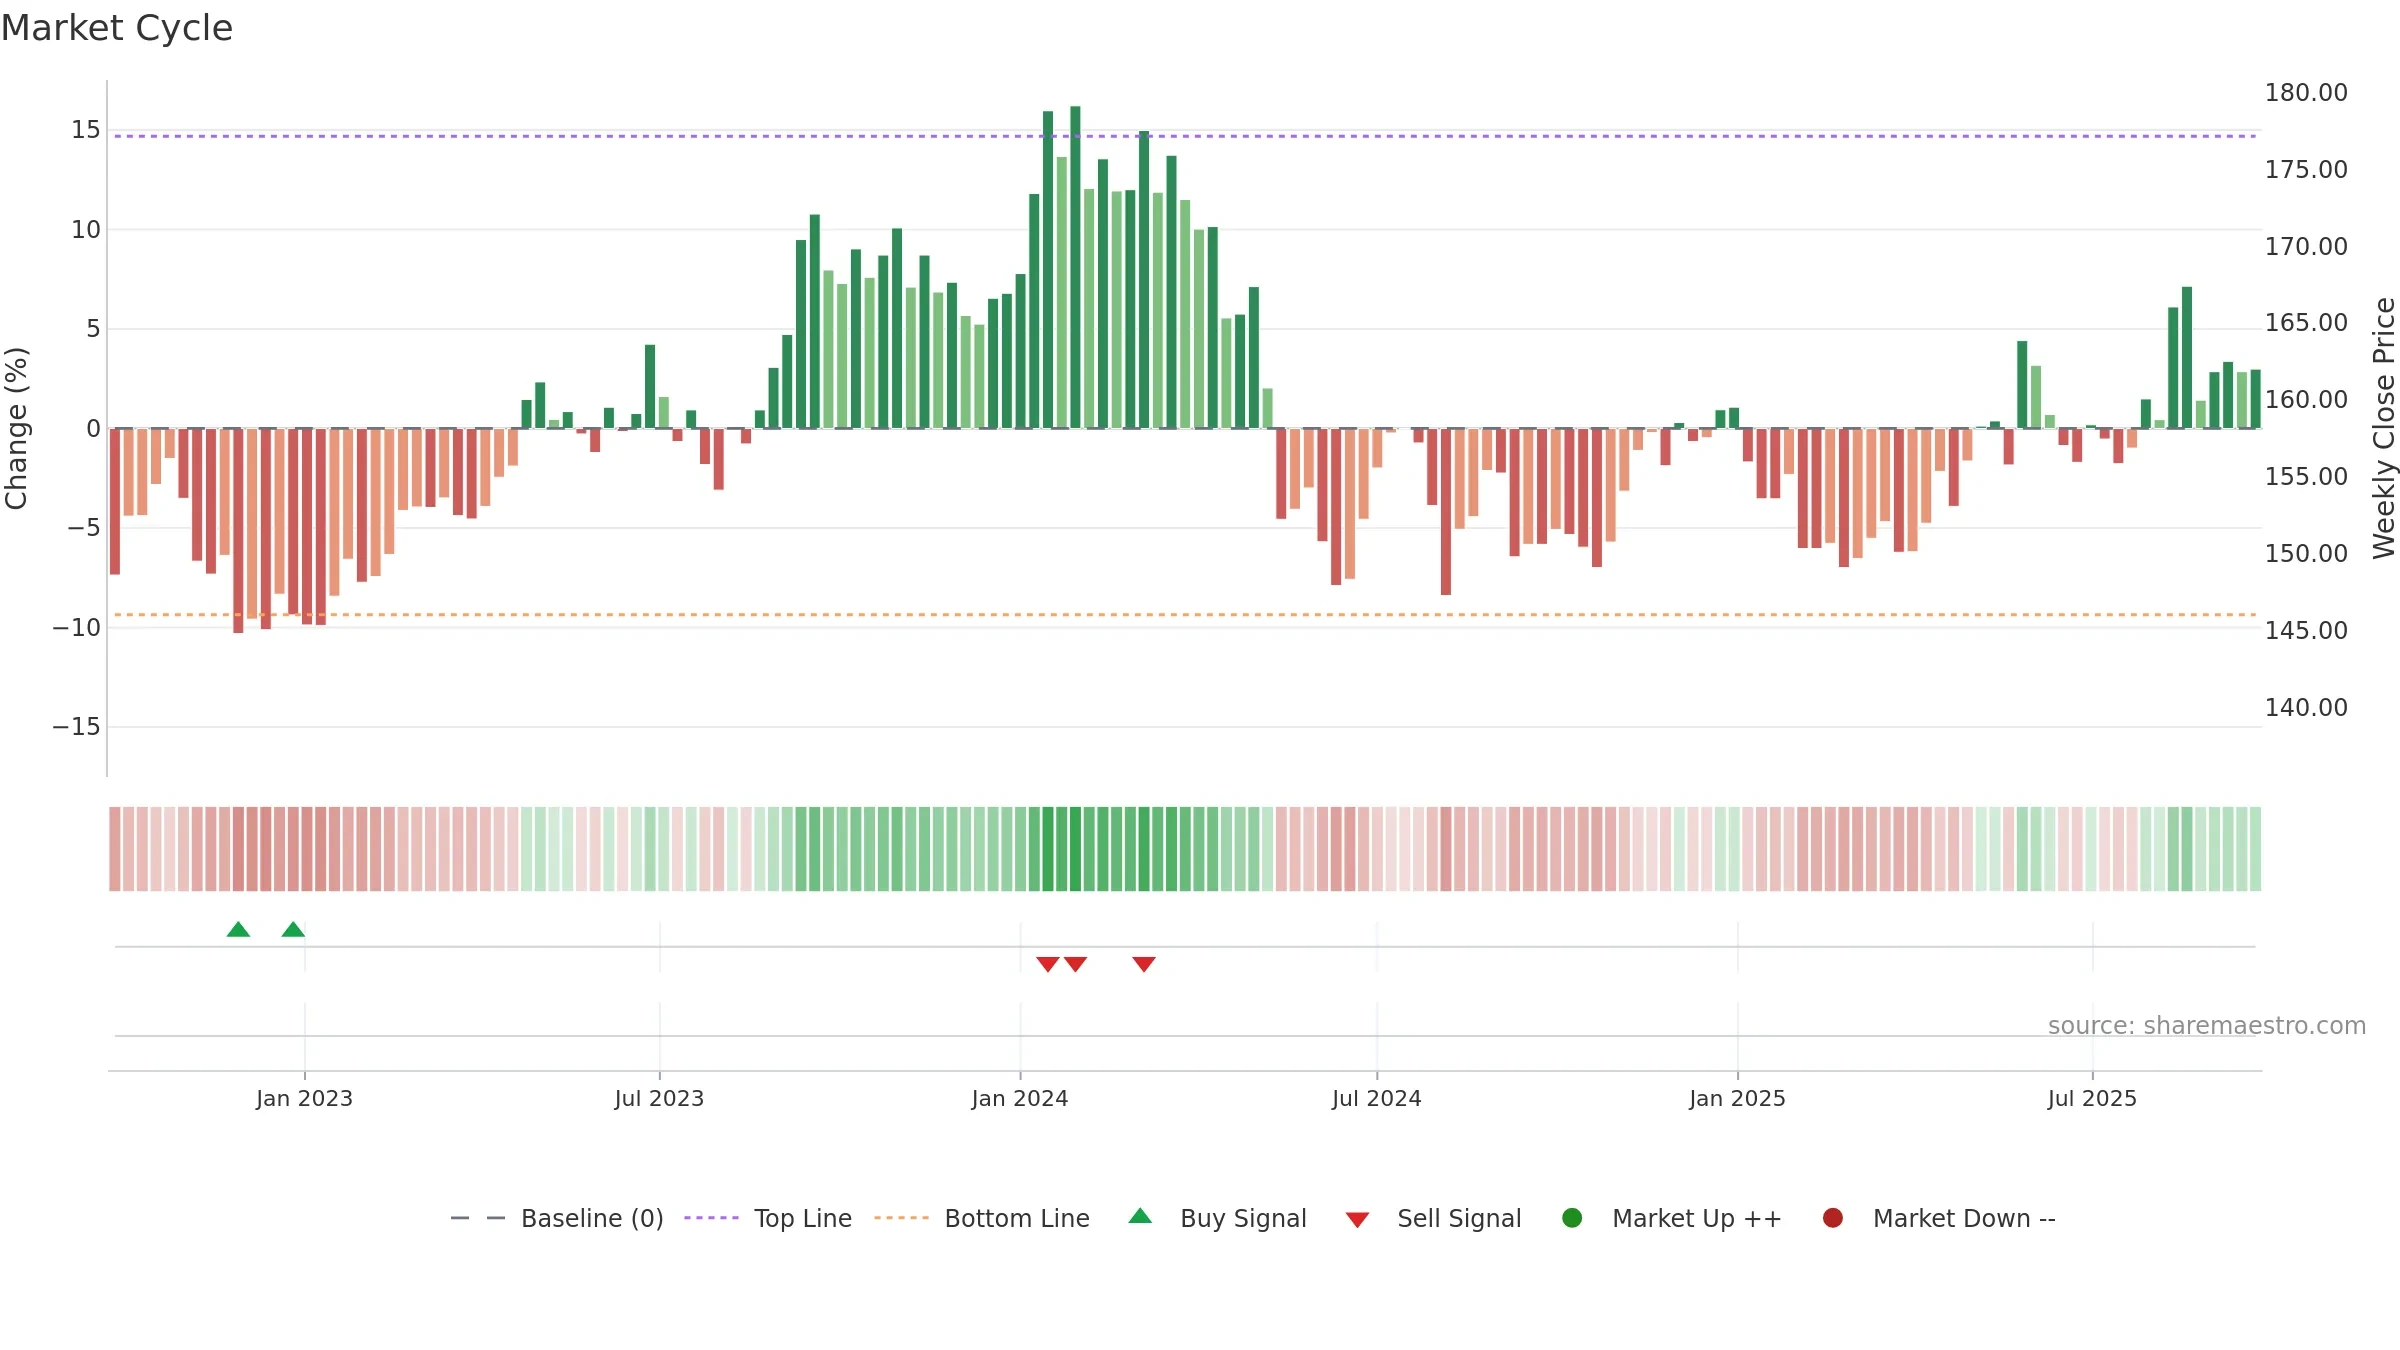Click the red triangle icon in legend
The image size is (2400, 1350).
click(x=1357, y=1220)
